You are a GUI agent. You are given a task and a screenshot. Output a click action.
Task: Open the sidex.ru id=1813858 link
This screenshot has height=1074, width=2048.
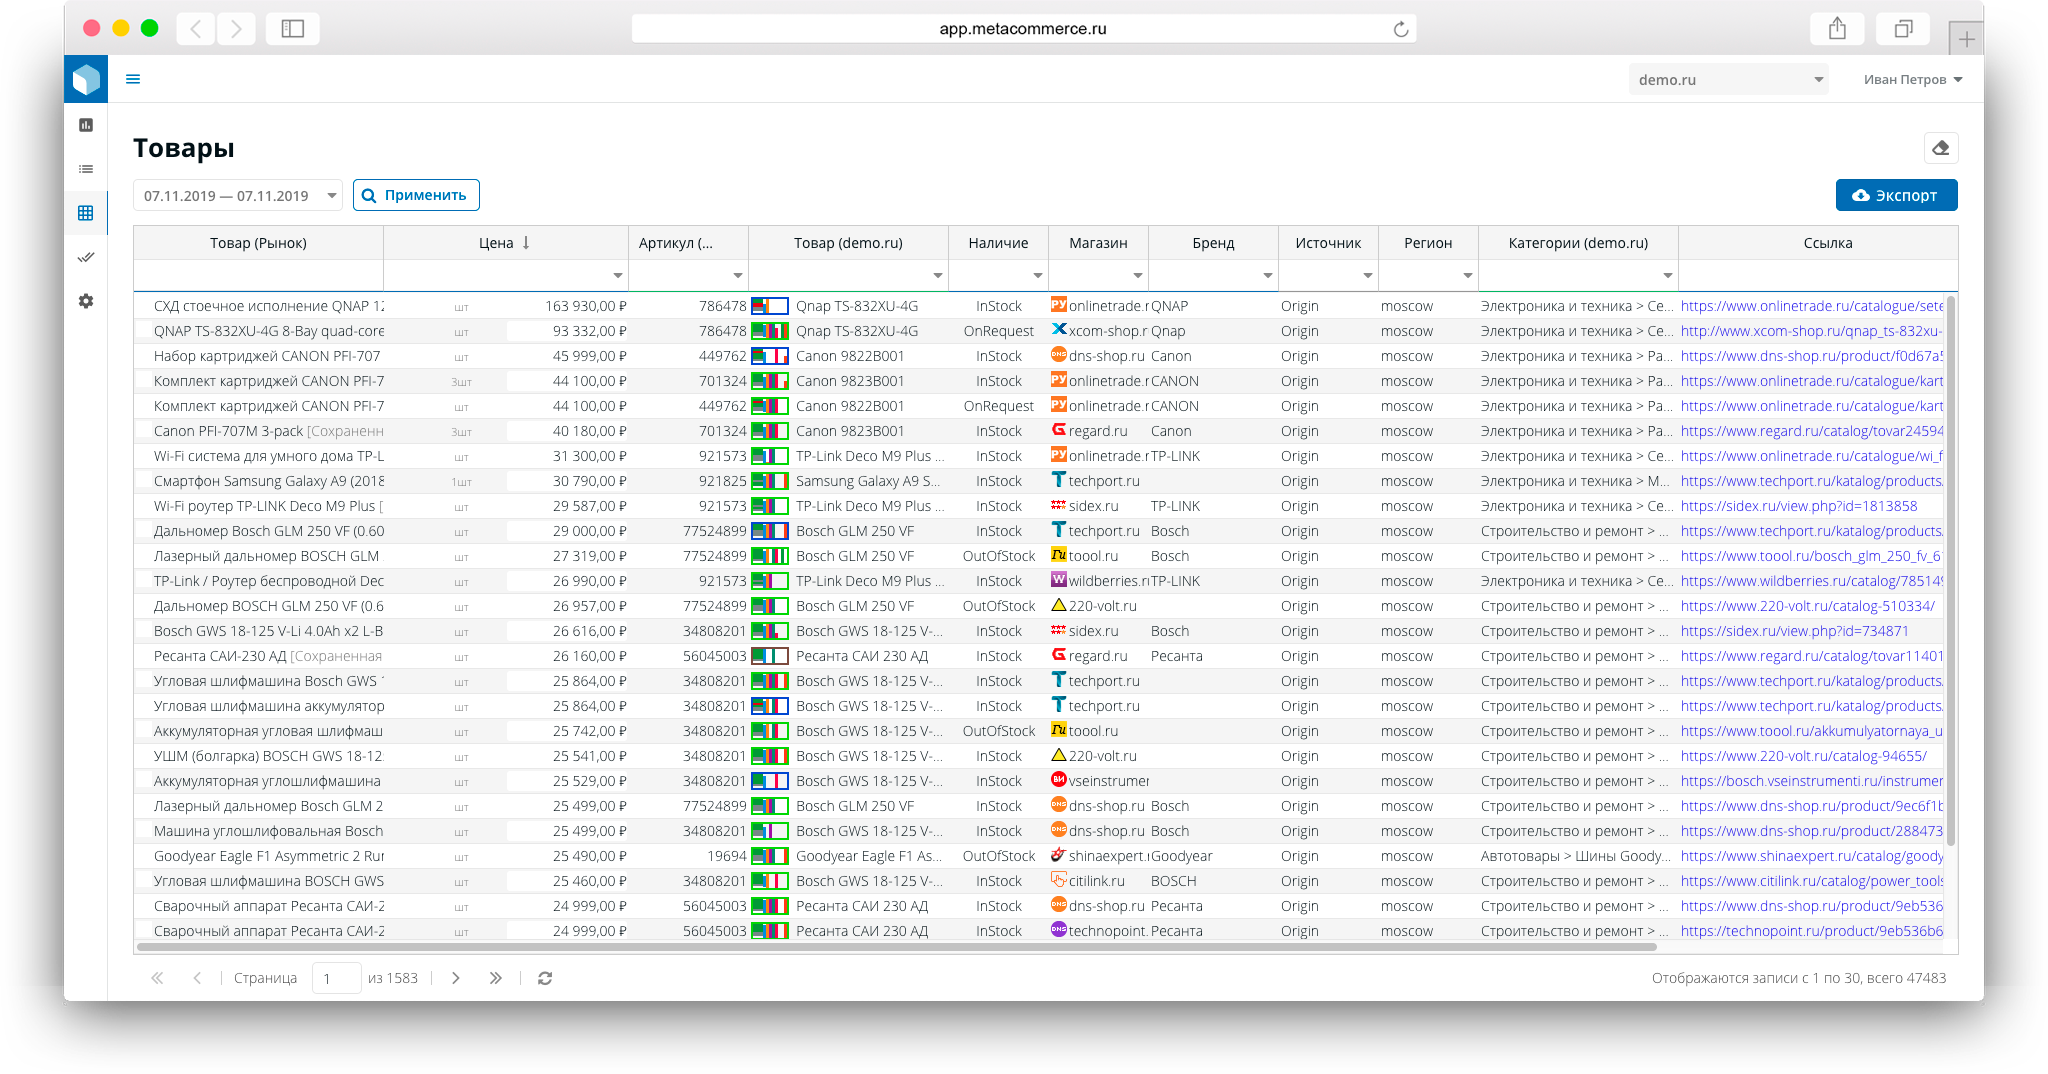click(1799, 506)
